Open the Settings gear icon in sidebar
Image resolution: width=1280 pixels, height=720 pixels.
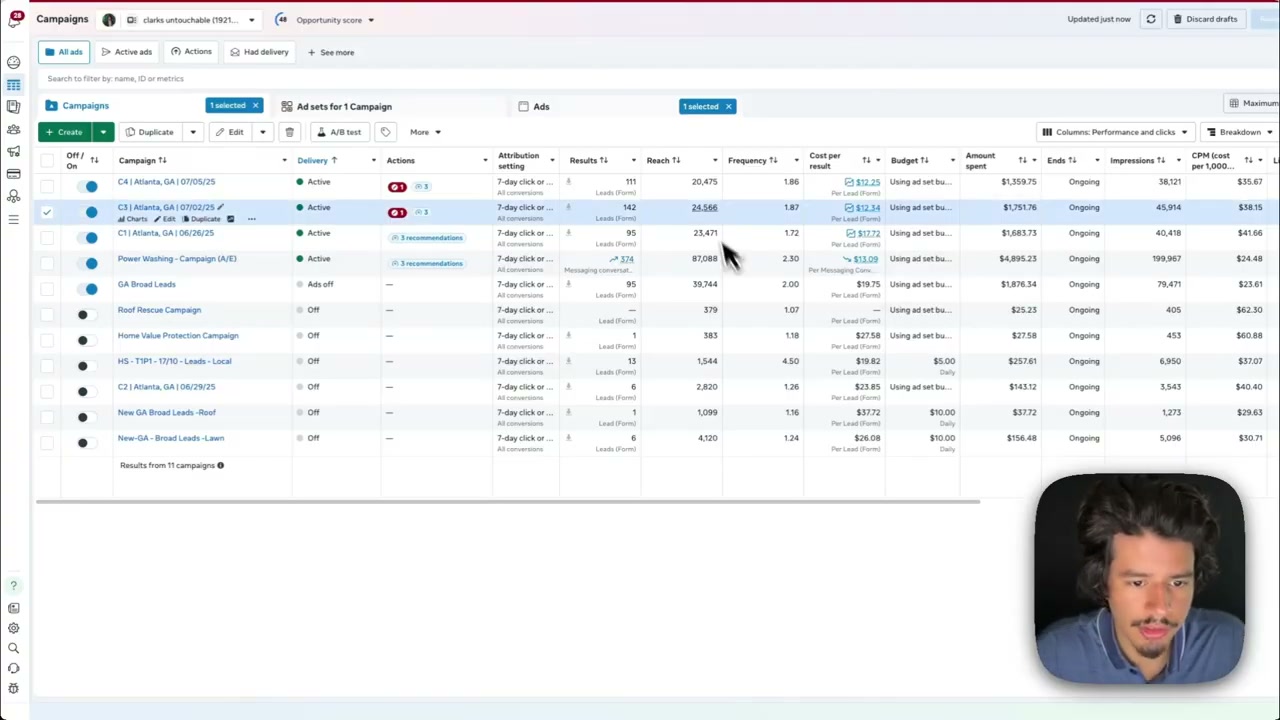pyautogui.click(x=13, y=628)
